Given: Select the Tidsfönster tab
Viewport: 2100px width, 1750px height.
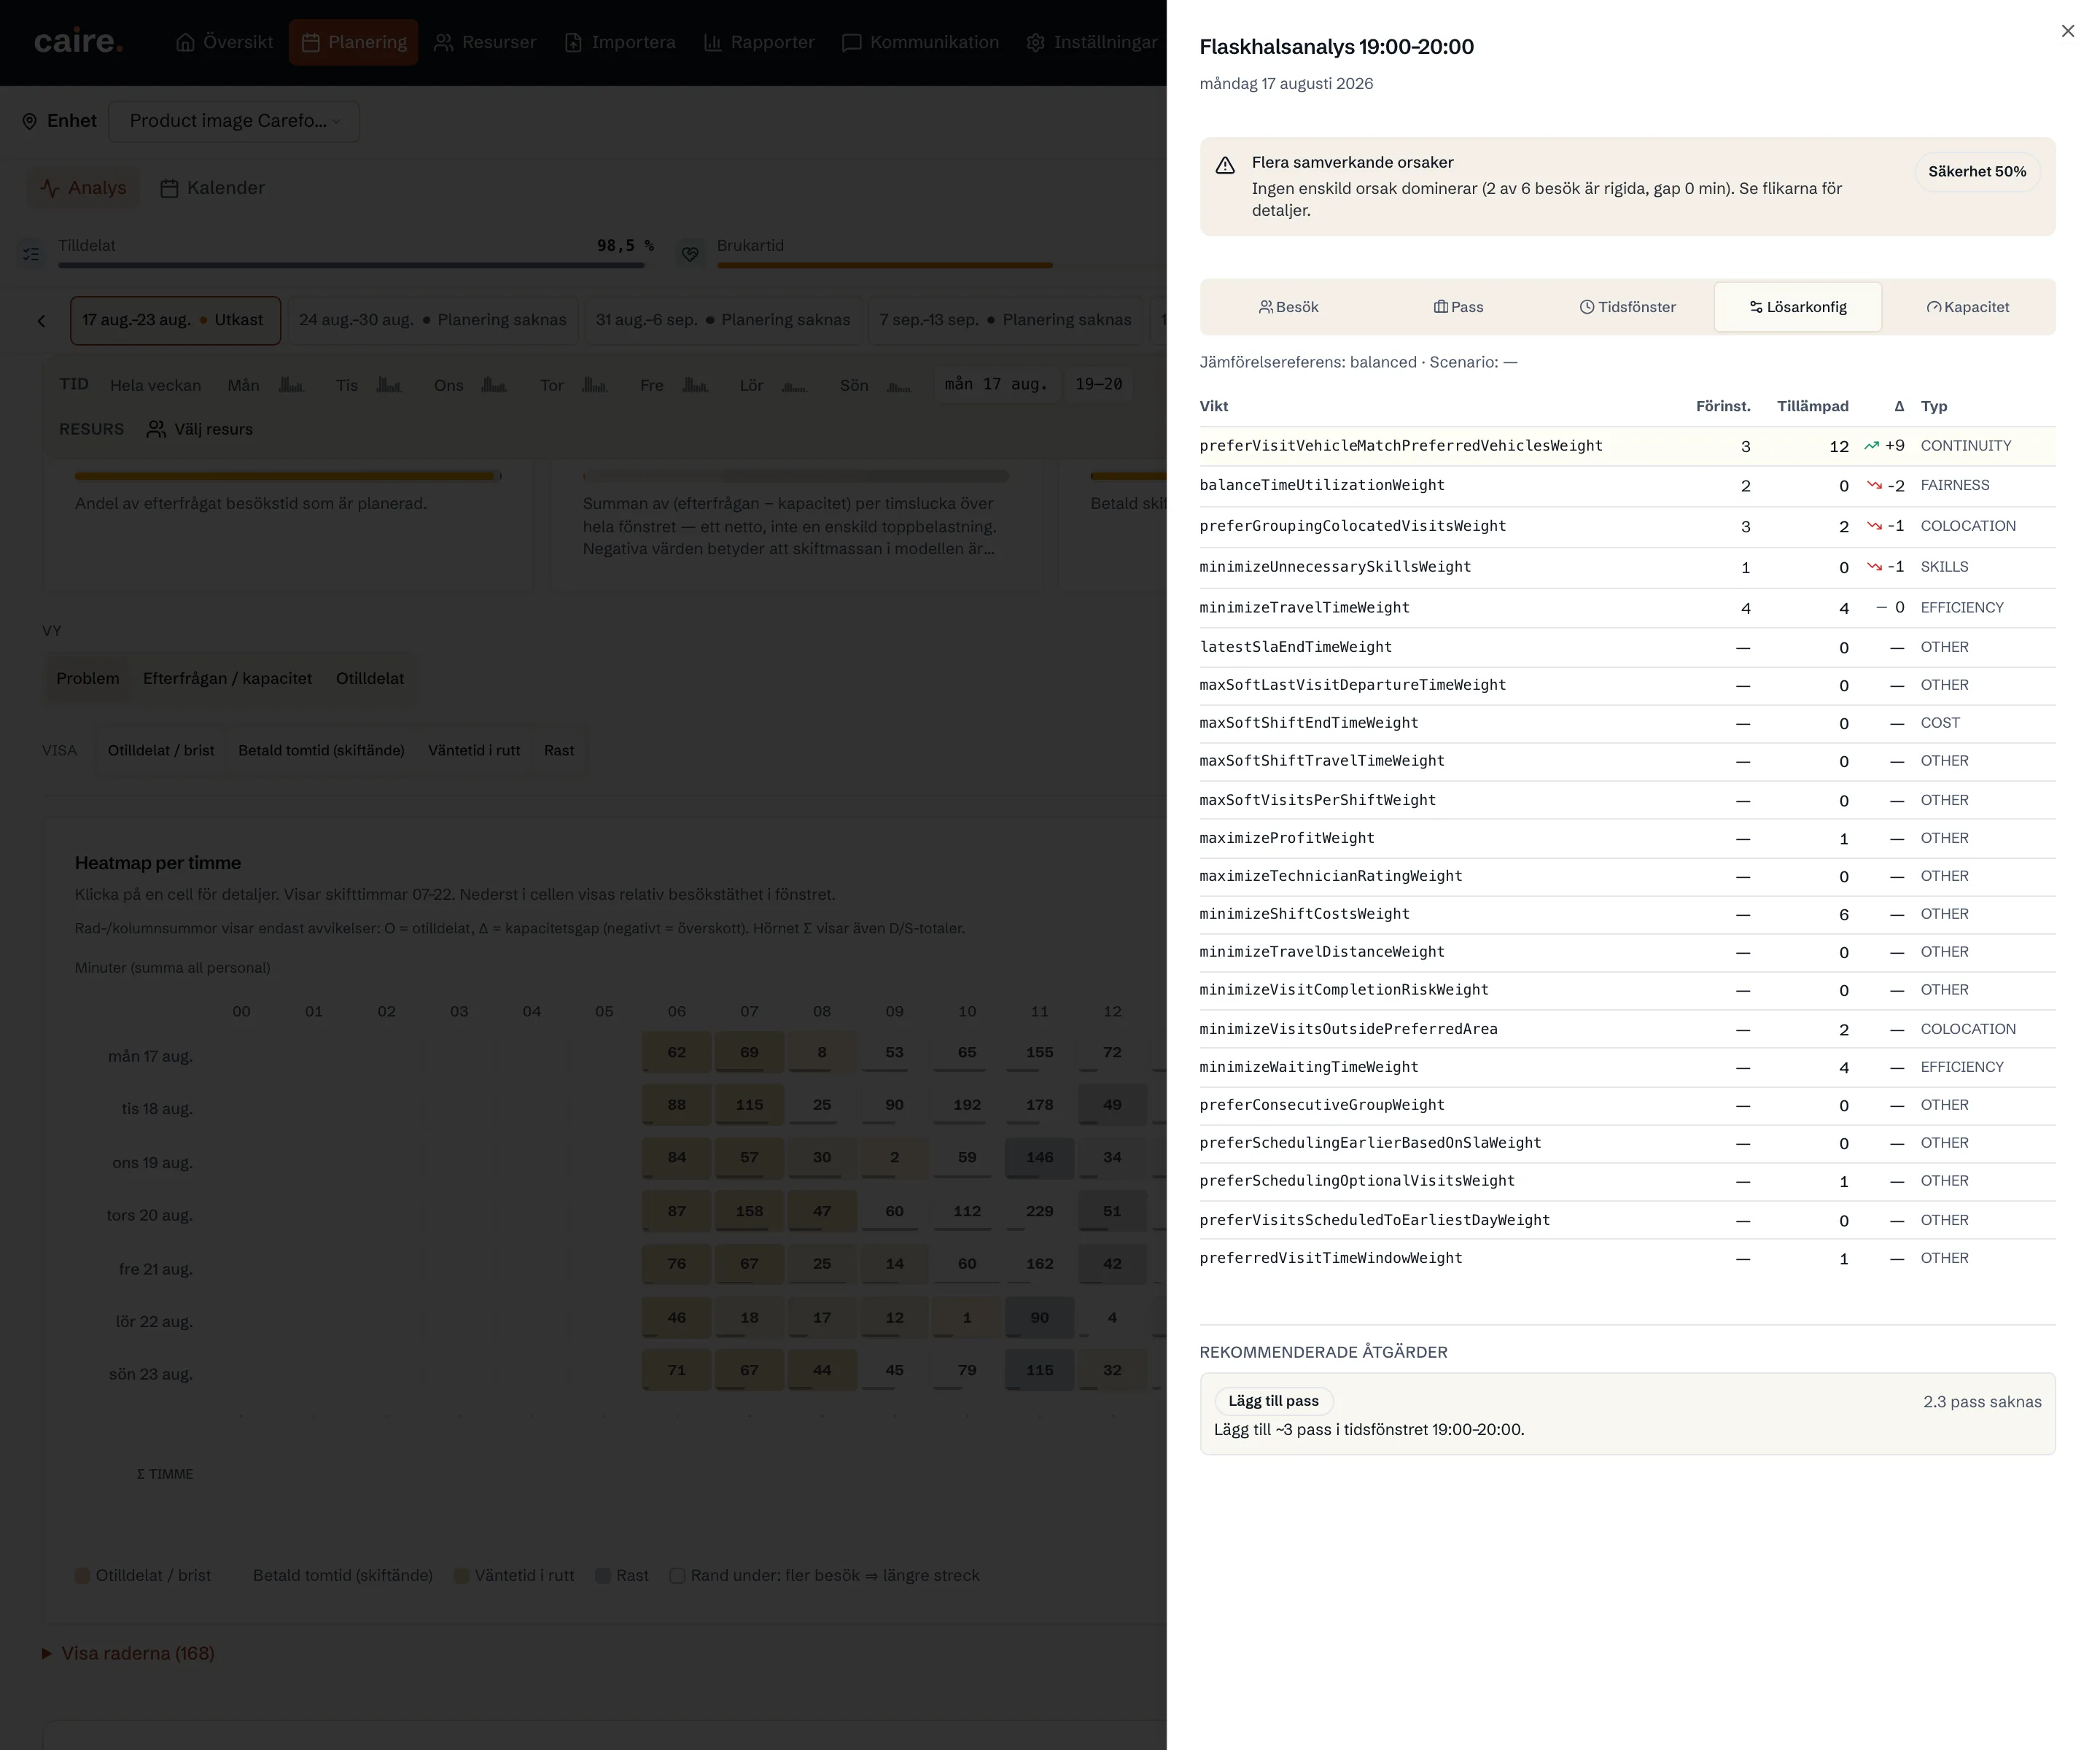Looking at the screenshot, I should point(1627,307).
